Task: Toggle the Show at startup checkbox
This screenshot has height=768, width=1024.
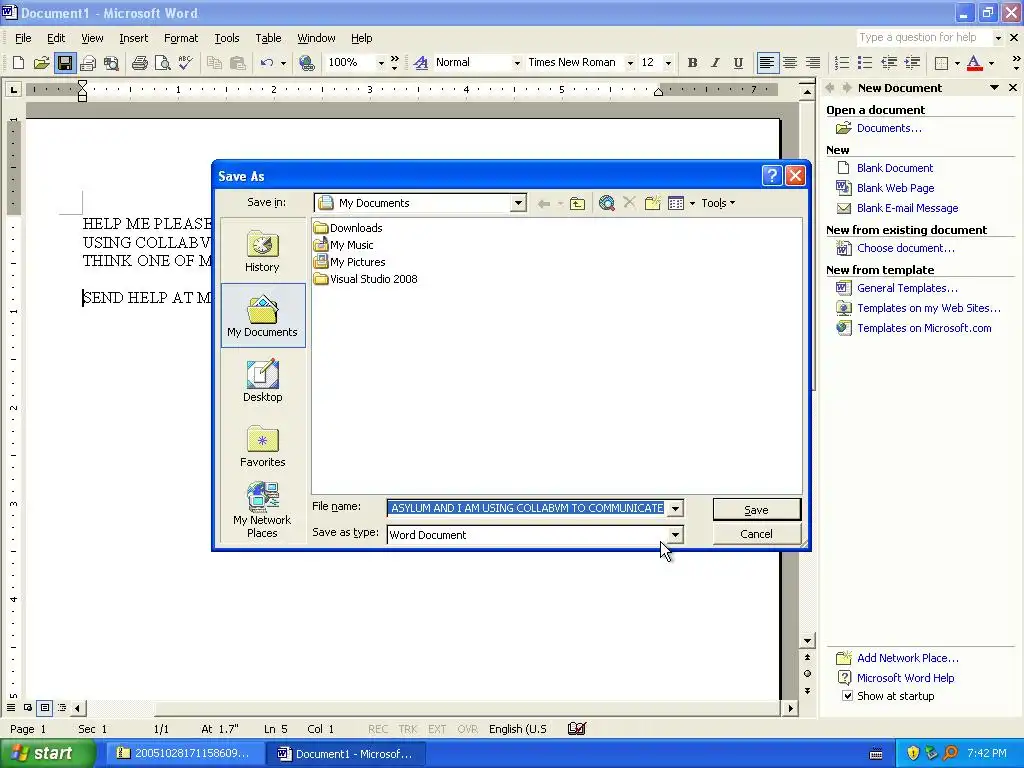Action: point(847,696)
